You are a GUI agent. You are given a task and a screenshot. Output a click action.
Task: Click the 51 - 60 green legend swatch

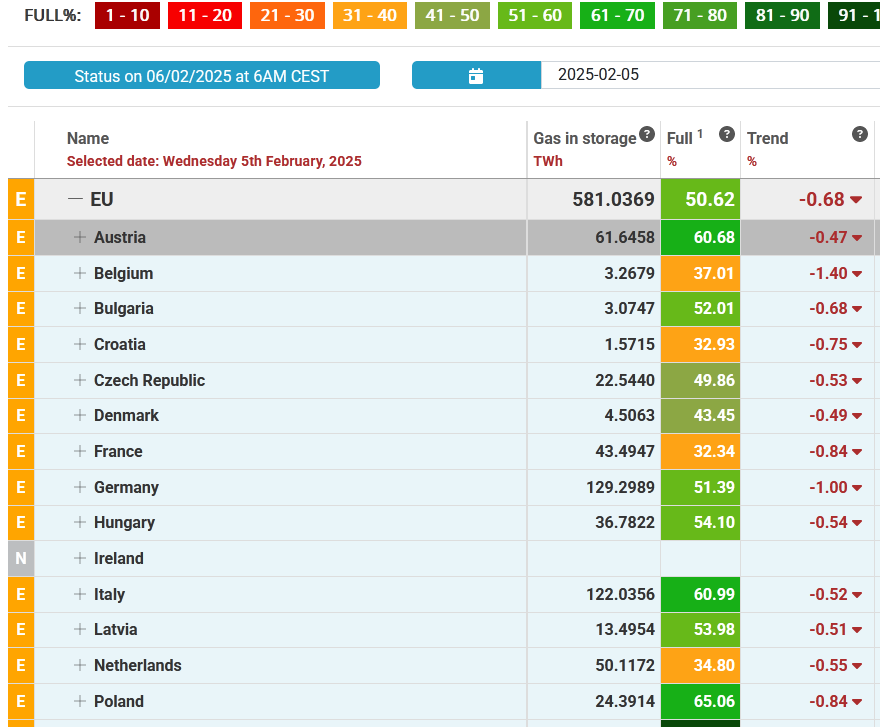(x=537, y=16)
